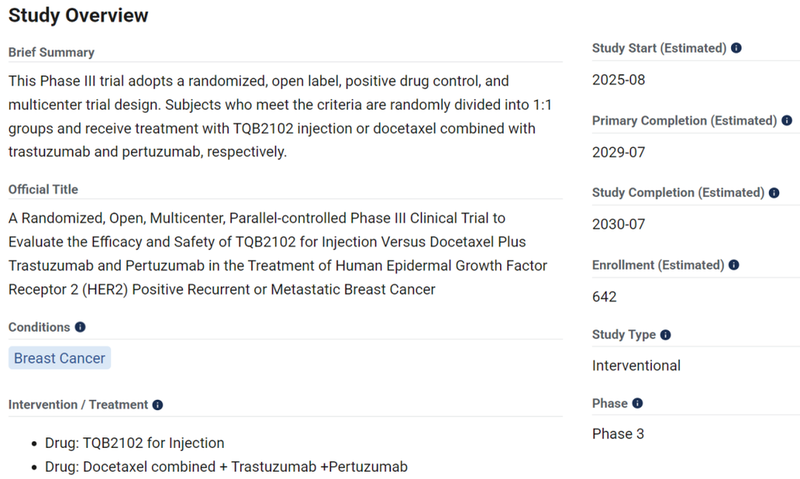Click the info icon beside Conditions

(80, 327)
